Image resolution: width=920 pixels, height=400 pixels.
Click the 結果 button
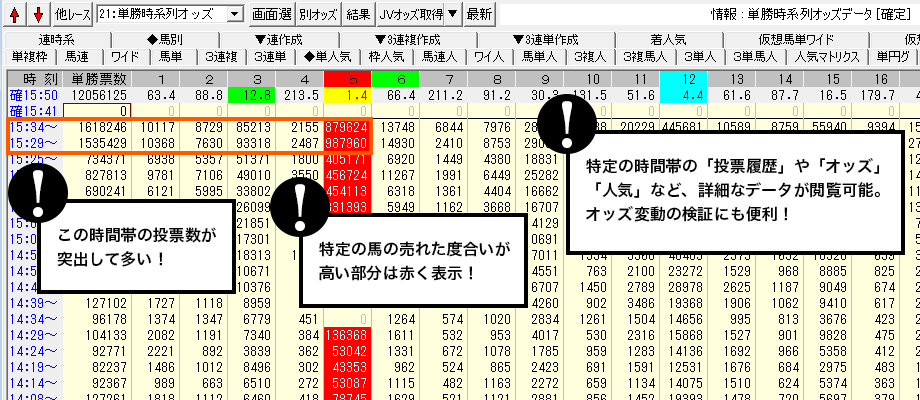point(358,14)
